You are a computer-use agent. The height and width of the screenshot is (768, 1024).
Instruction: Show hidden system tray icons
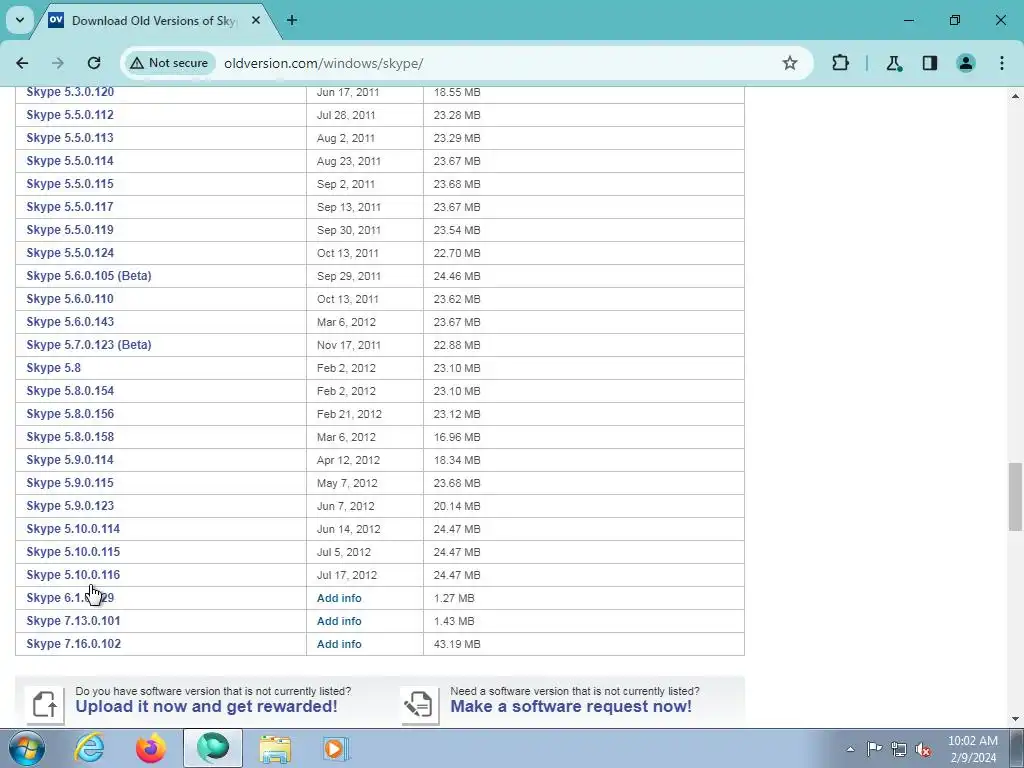[850, 749]
